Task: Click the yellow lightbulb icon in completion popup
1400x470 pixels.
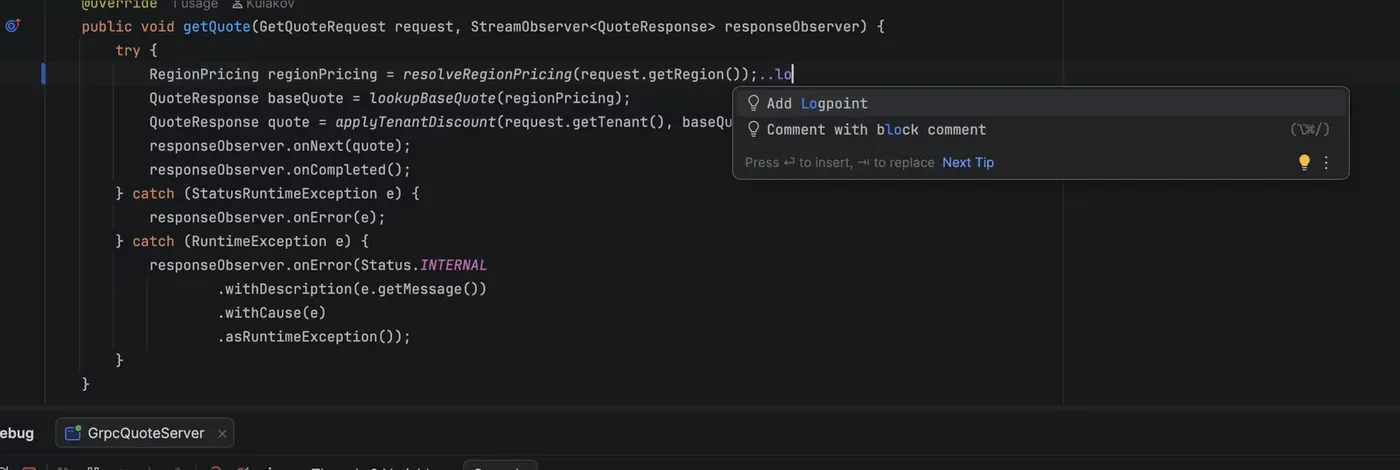Action: (1304, 162)
